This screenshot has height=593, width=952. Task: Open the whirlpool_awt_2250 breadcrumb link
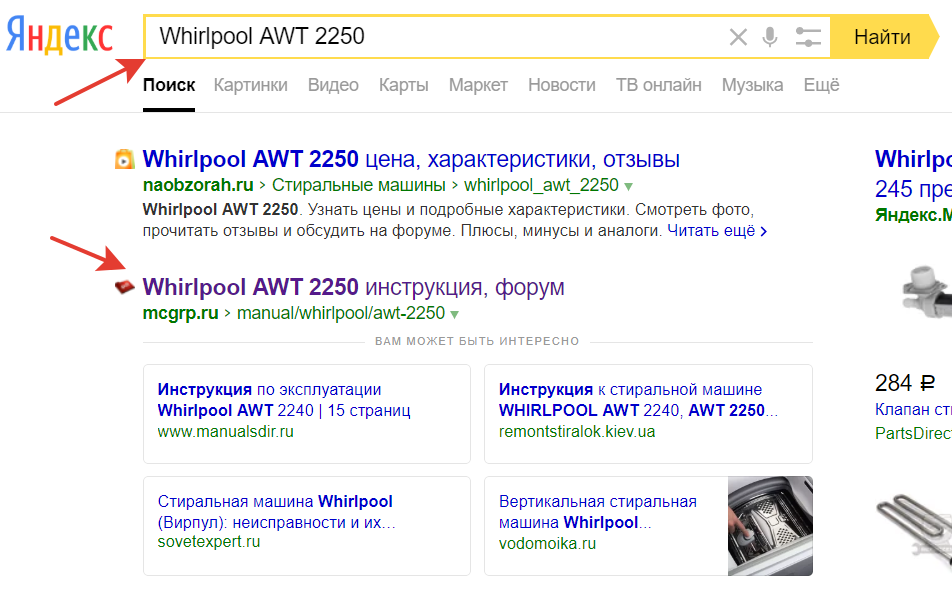coord(542,185)
